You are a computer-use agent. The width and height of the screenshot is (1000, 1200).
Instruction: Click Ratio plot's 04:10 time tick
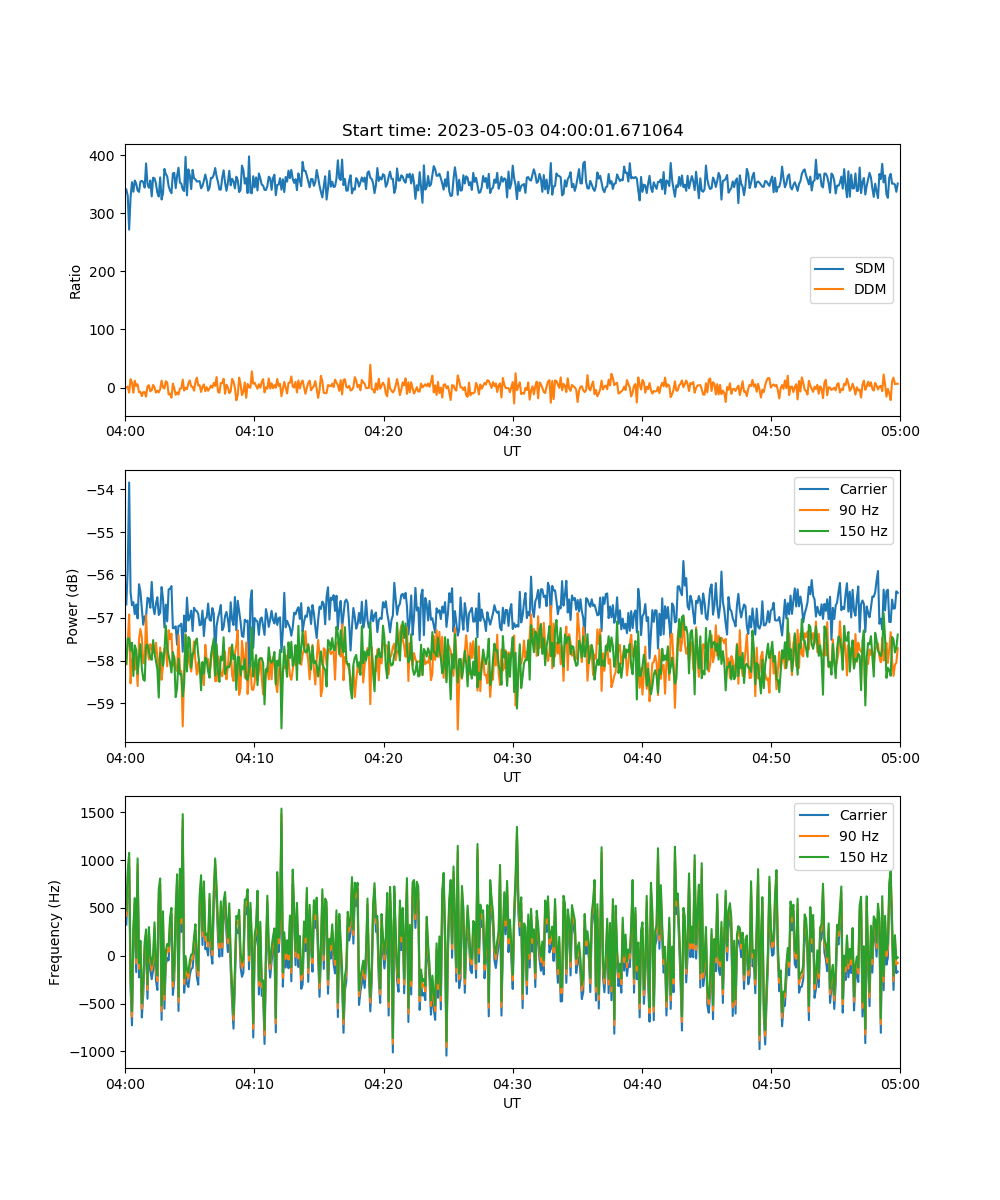pyautogui.click(x=254, y=431)
